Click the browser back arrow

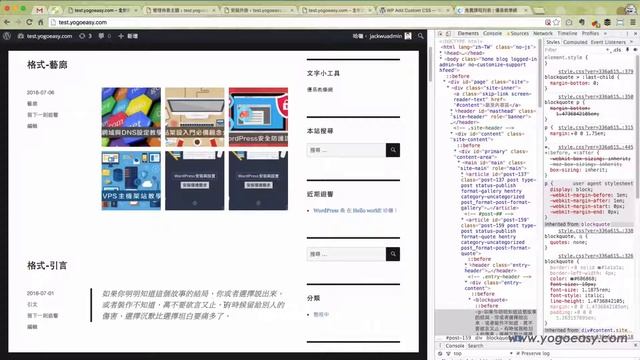(7, 22)
